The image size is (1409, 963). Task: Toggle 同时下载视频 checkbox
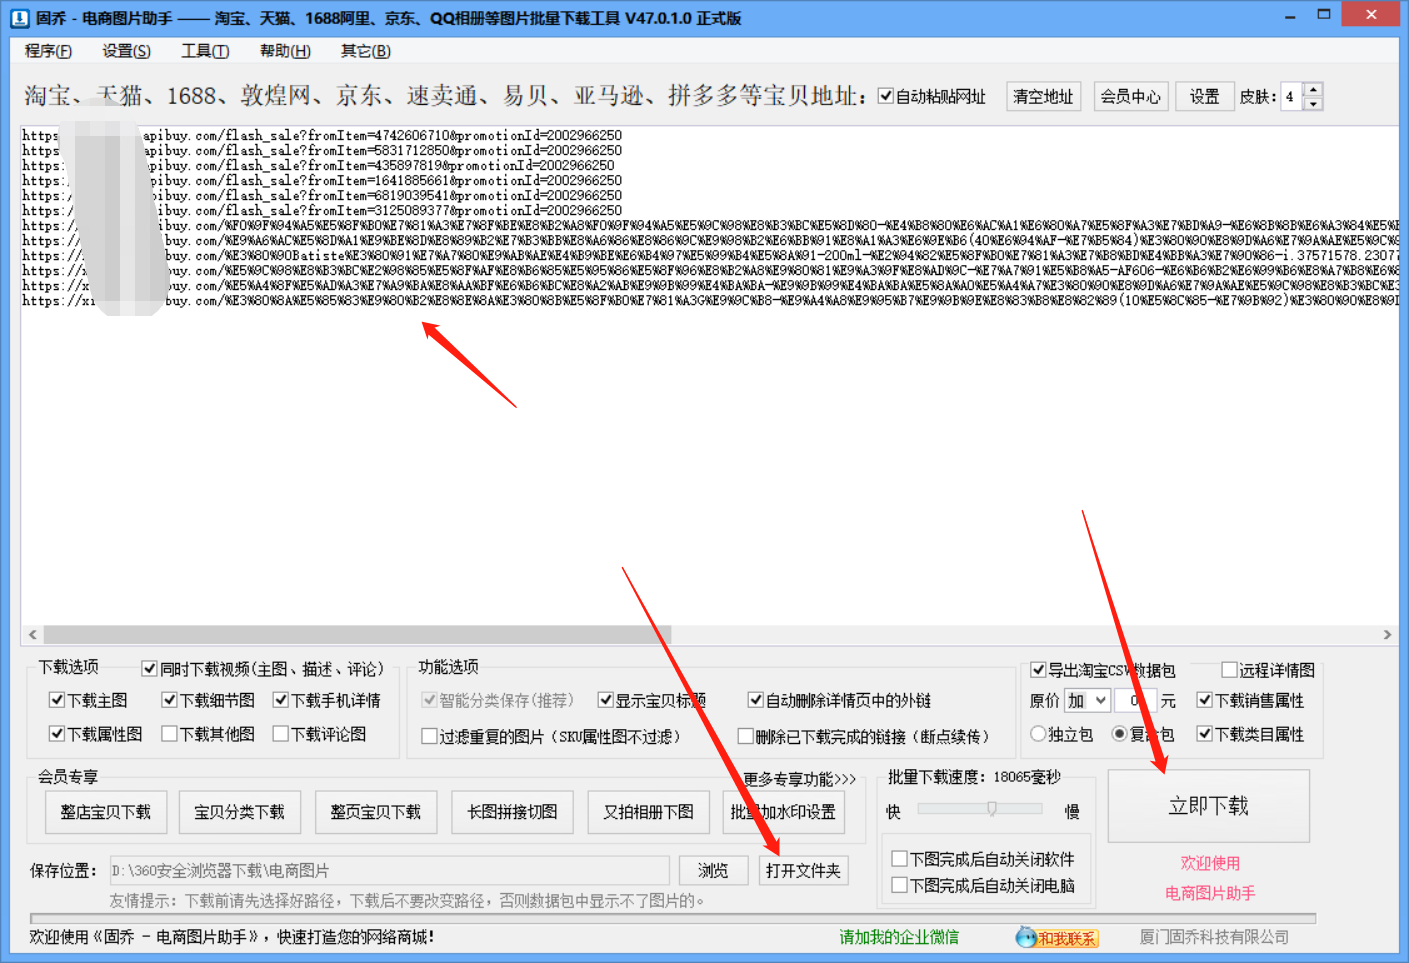click(x=149, y=668)
